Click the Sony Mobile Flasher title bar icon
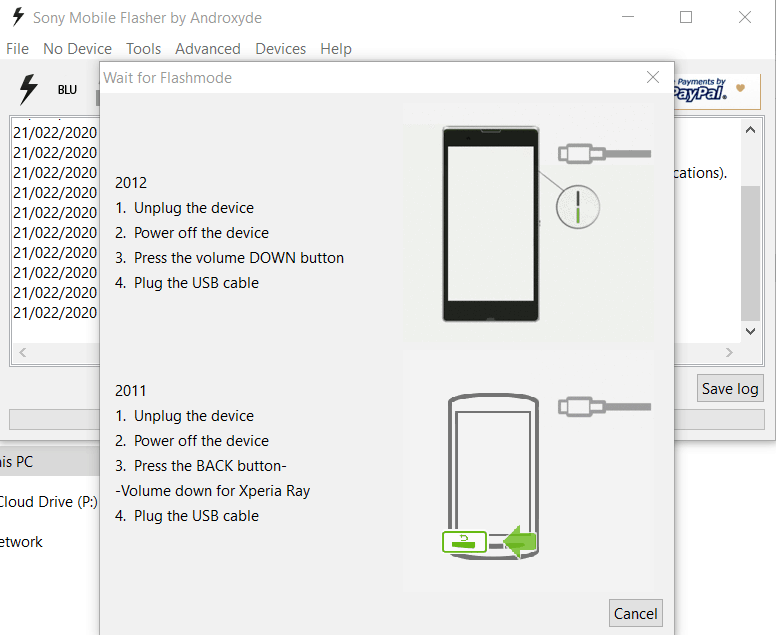 pos(18,17)
